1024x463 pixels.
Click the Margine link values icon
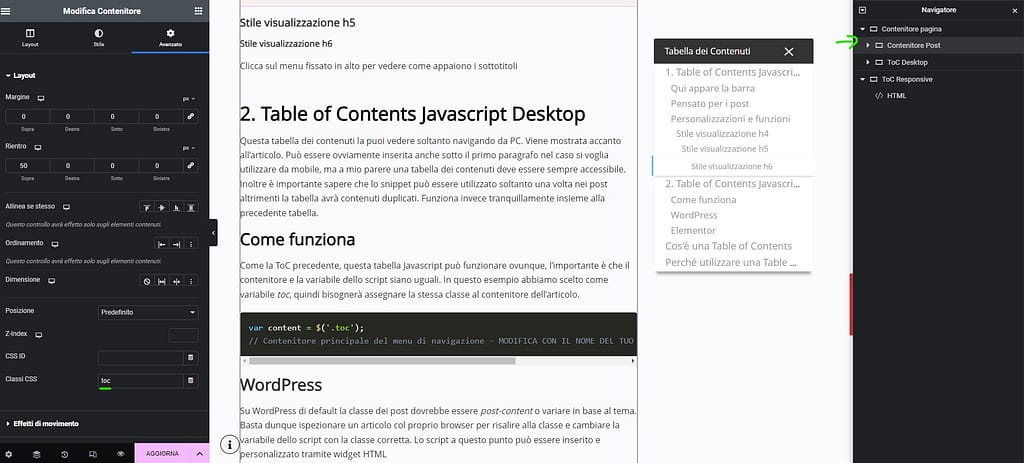point(190,117)
